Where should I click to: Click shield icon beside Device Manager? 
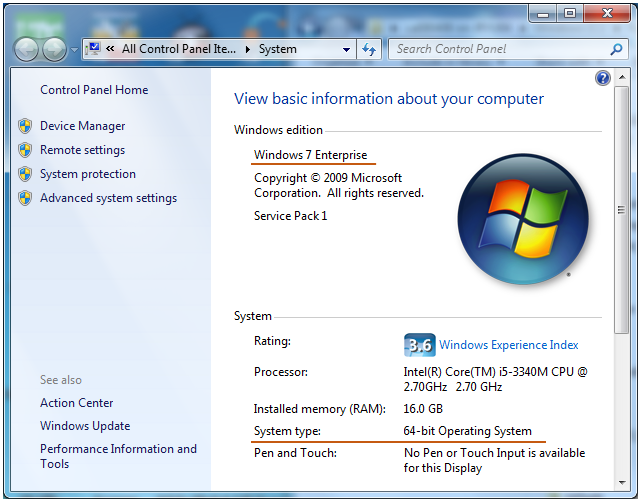coord(25,126)
